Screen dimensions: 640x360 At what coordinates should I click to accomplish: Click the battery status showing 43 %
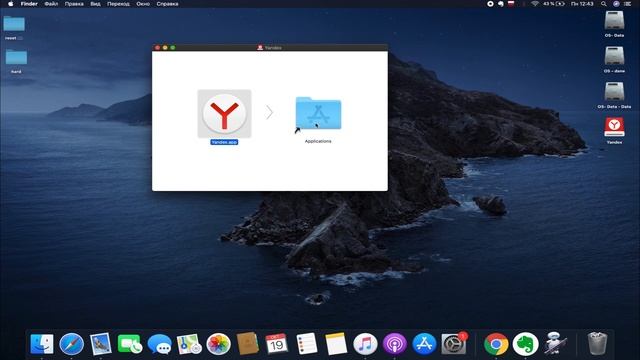tap(554, 4)
